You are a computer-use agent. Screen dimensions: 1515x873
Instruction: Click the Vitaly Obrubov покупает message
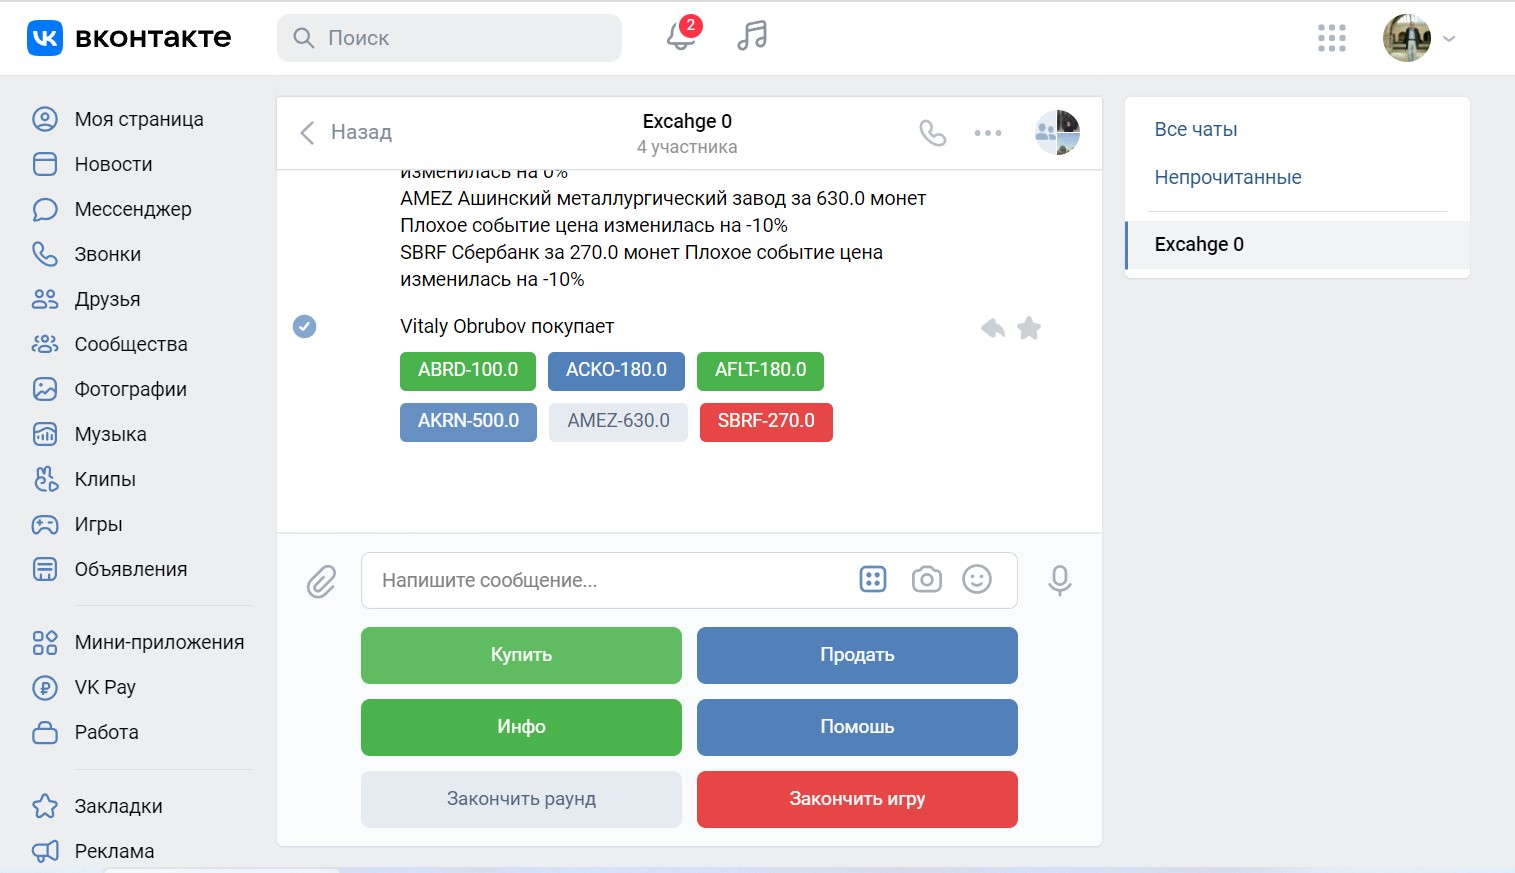tap(507, 326)
